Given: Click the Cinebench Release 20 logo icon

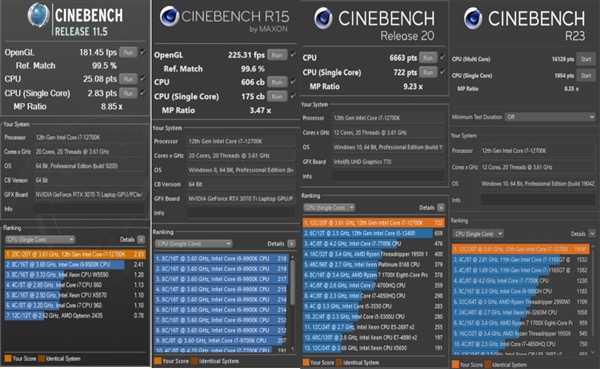Looking at the screenshot, I should [x=323, y=18].
